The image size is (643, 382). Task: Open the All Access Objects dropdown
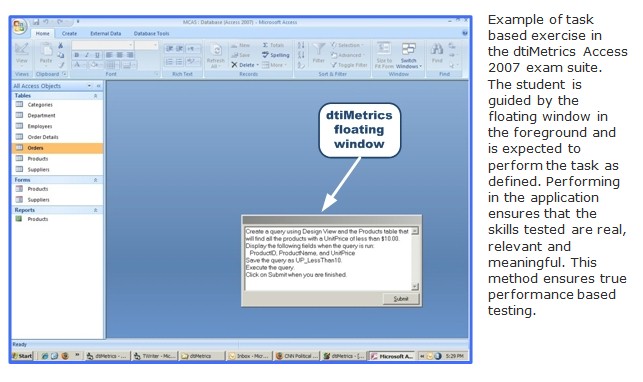[89, 86]
